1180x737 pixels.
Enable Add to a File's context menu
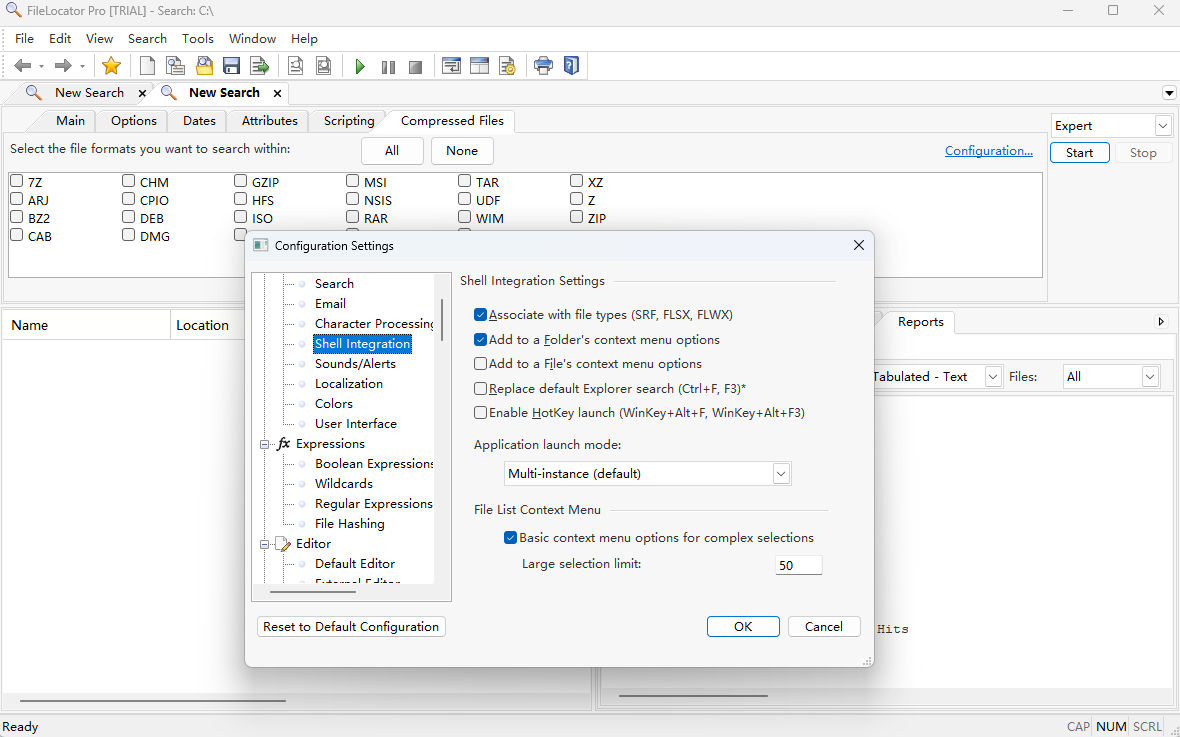click(481, 364)
